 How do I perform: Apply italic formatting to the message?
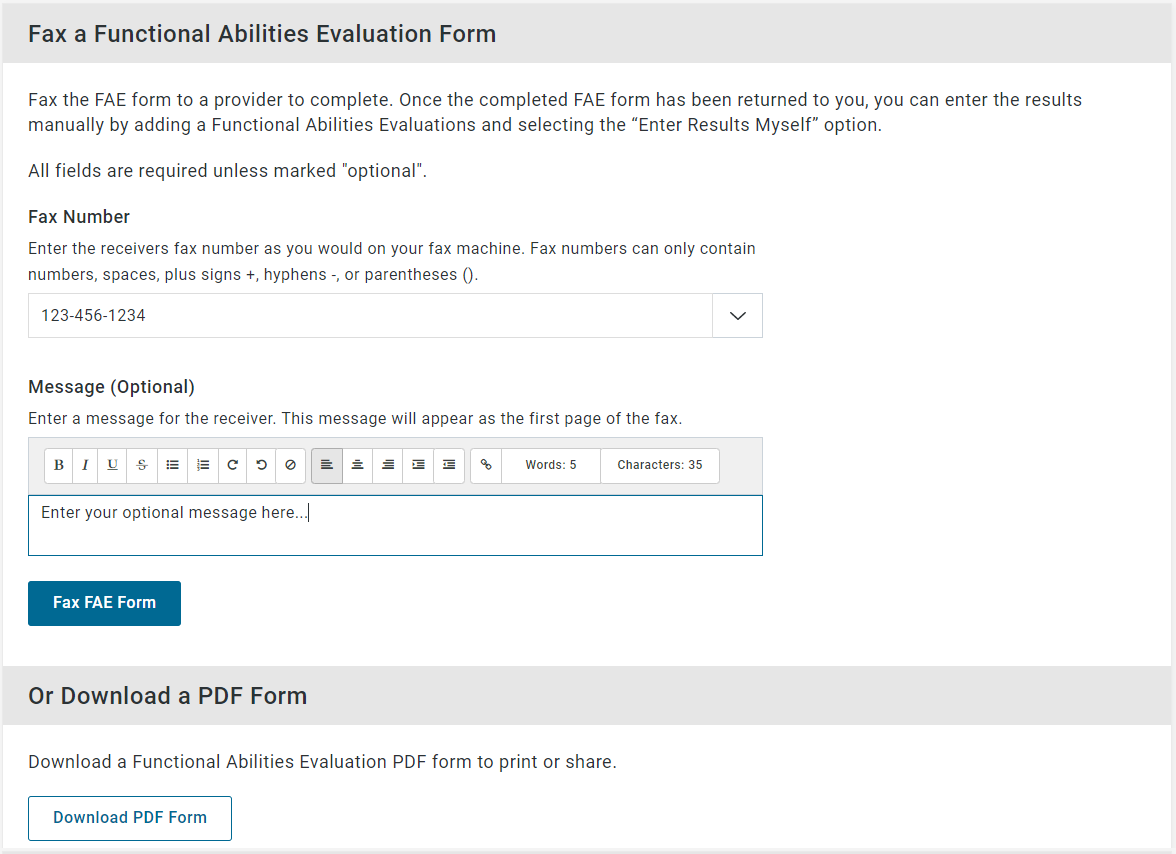[x=85, y=465]
